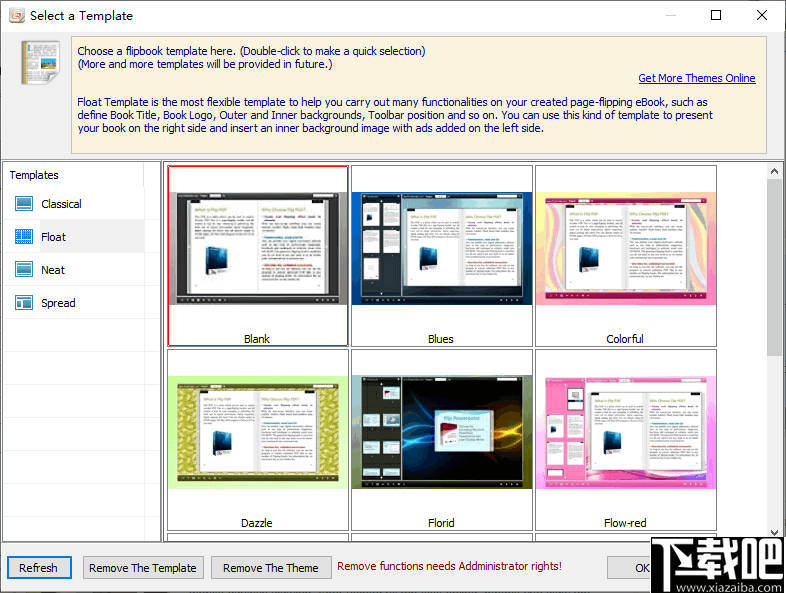Click the theme list scrollbar thumb
This screenshot has height=593, width=786.
click(774, 267)
